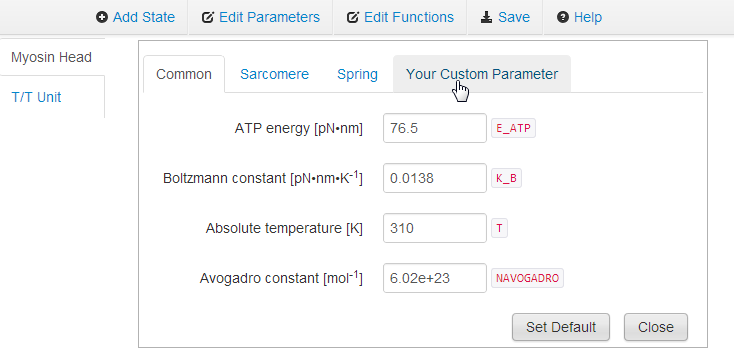Click the Boltzmann constant input field
This screenshot has height=363, width=734.
[435, 178]
